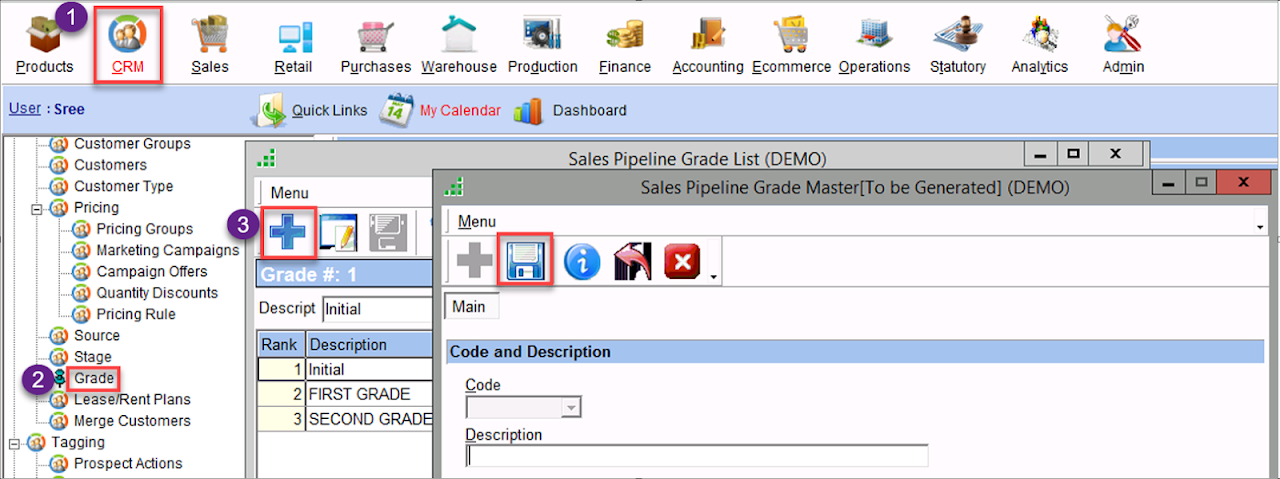Click the User link
The image size is (1280, 479).
coord(24,109)
